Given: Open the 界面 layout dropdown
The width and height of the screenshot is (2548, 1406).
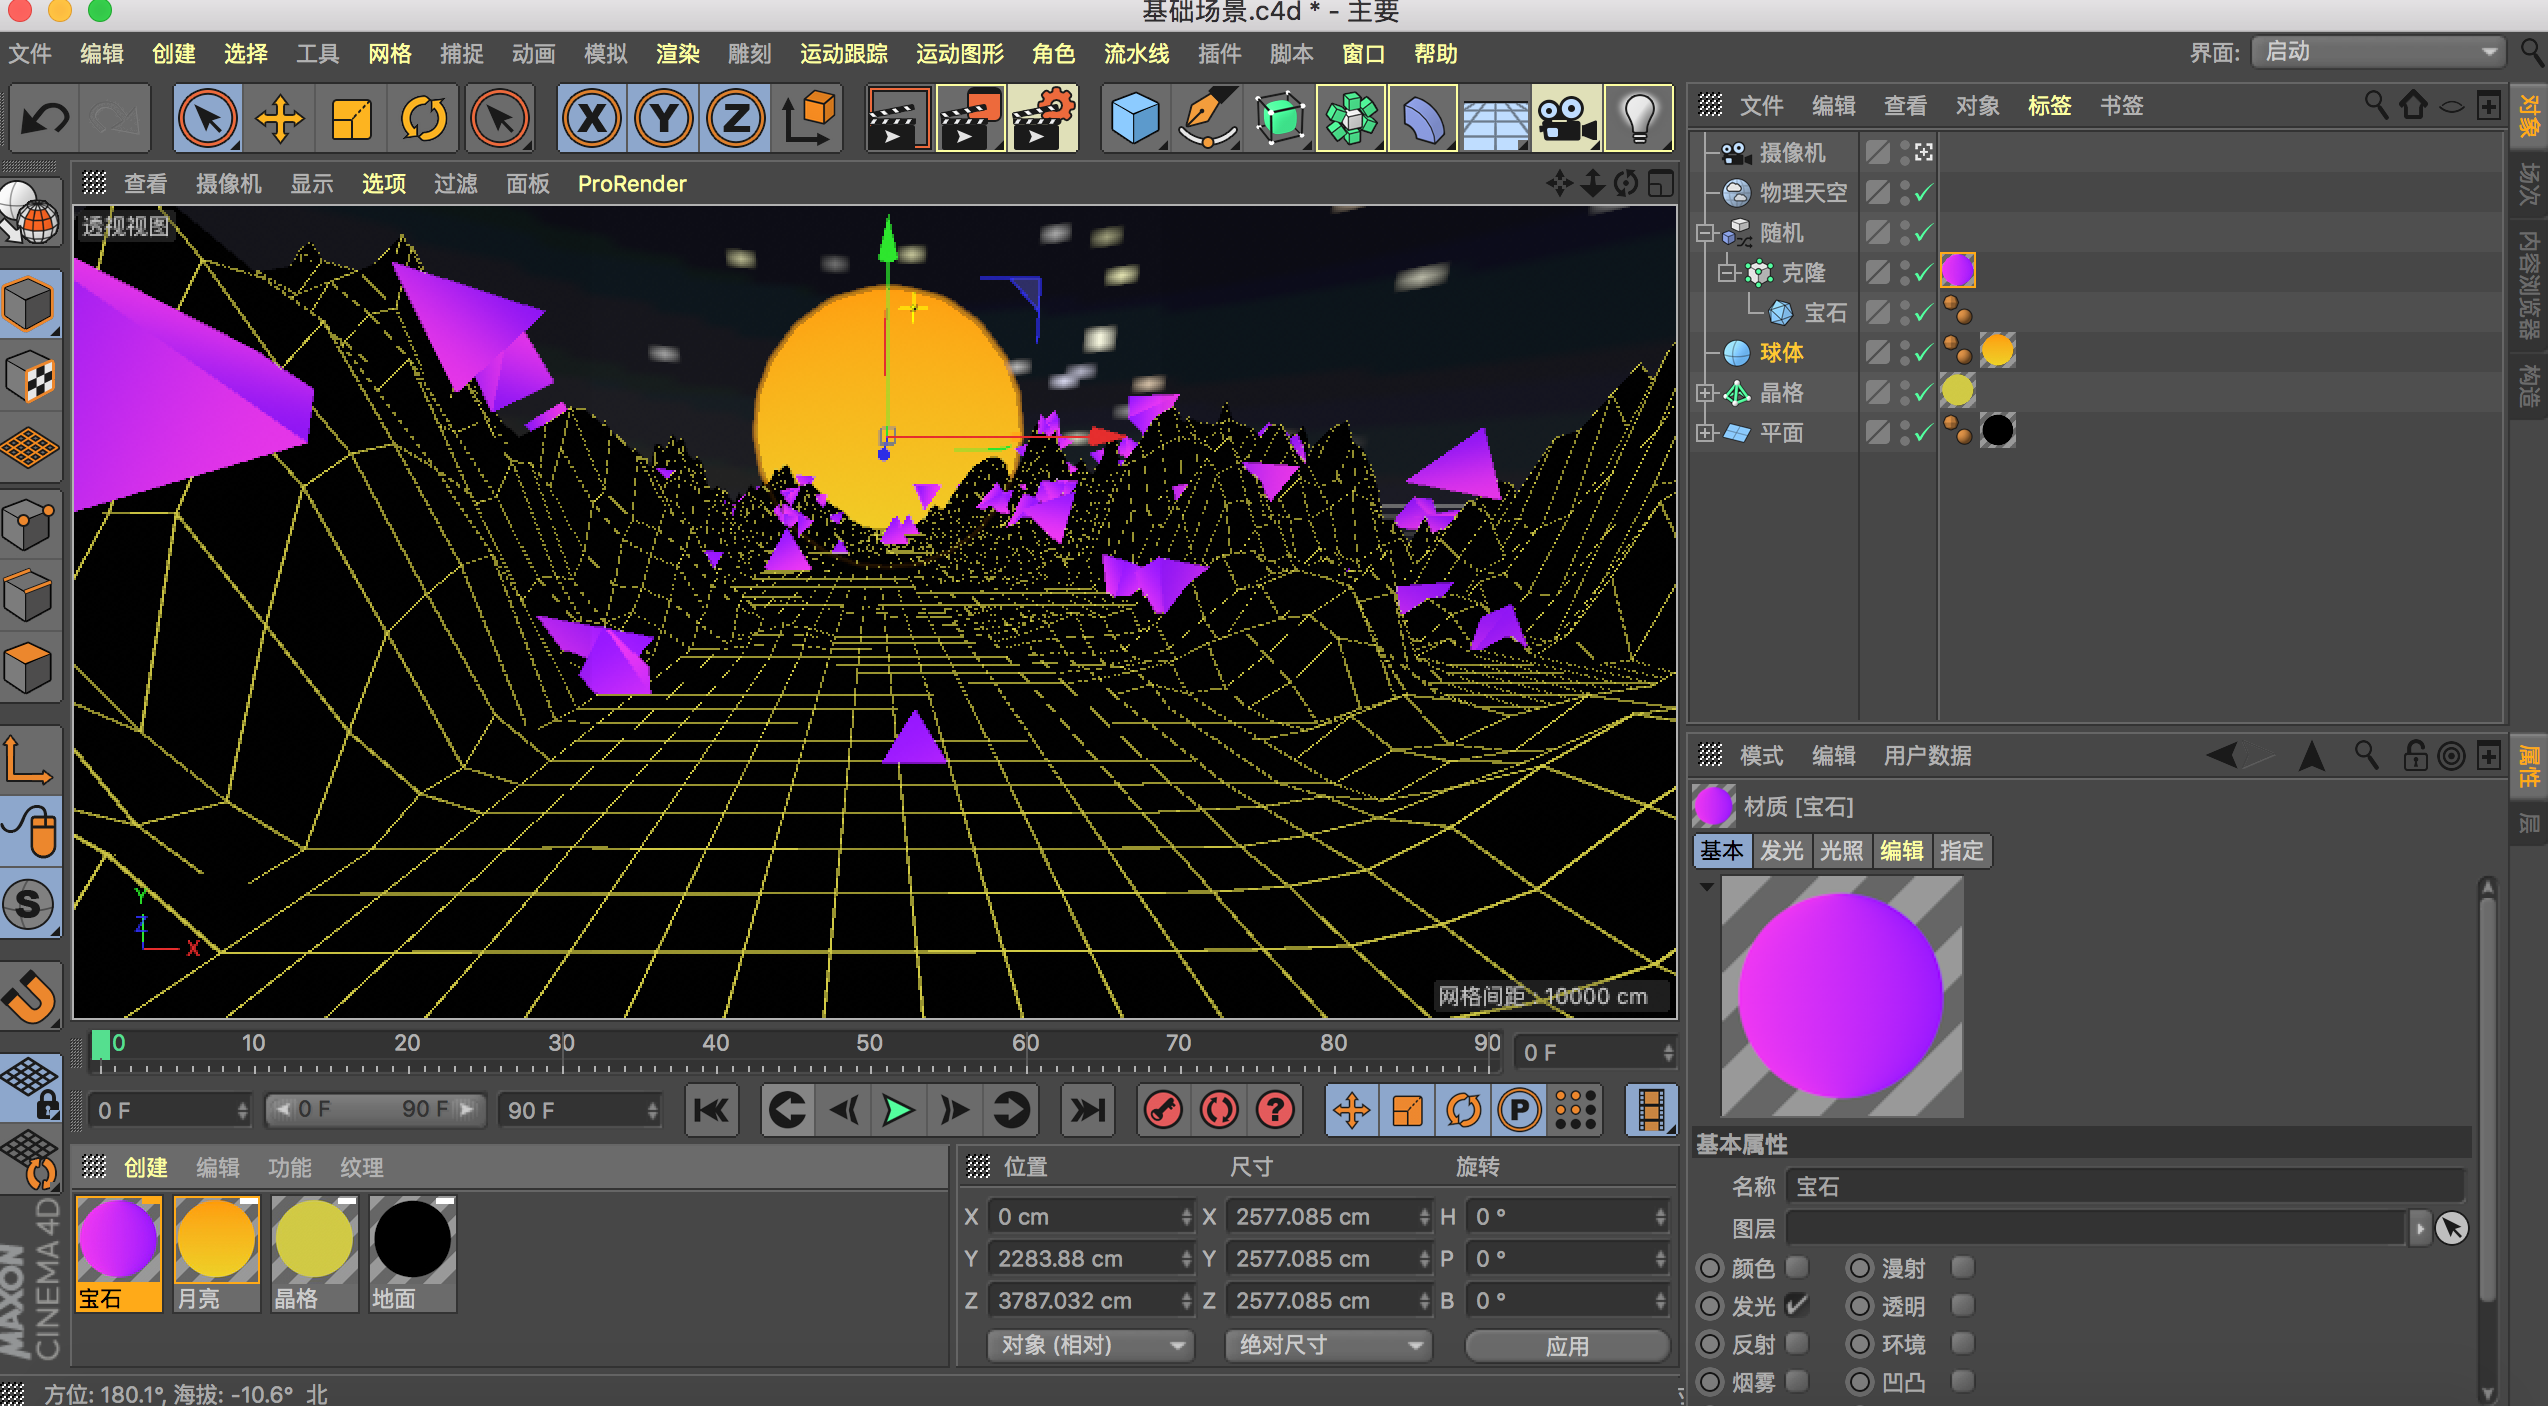Looking at the screenshot, I should tap(2377, 52).
